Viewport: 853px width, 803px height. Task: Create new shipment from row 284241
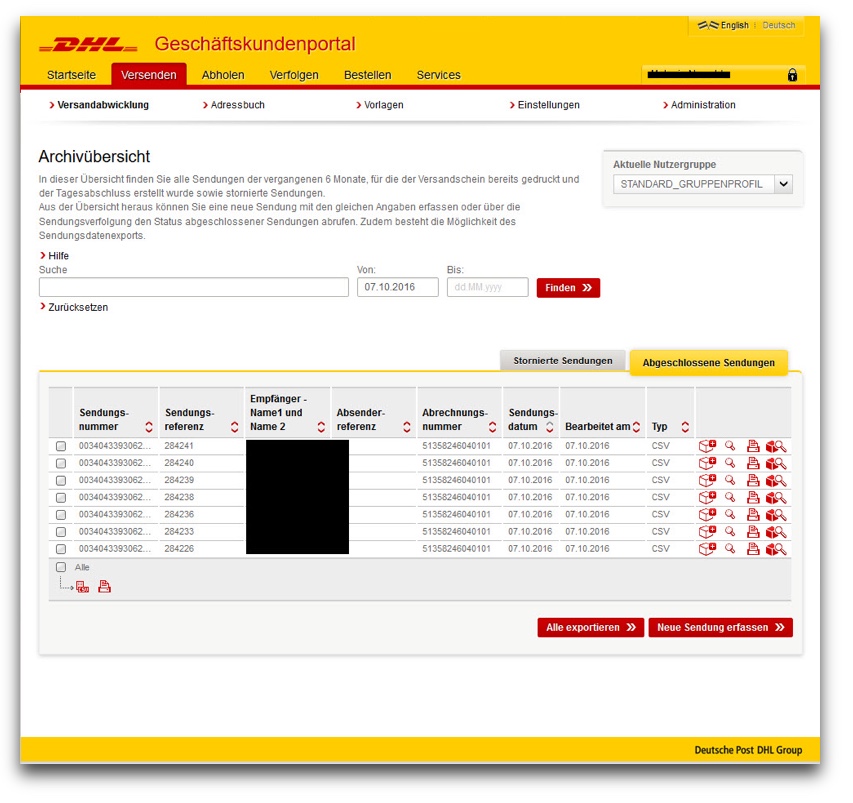tap(707, 446)
